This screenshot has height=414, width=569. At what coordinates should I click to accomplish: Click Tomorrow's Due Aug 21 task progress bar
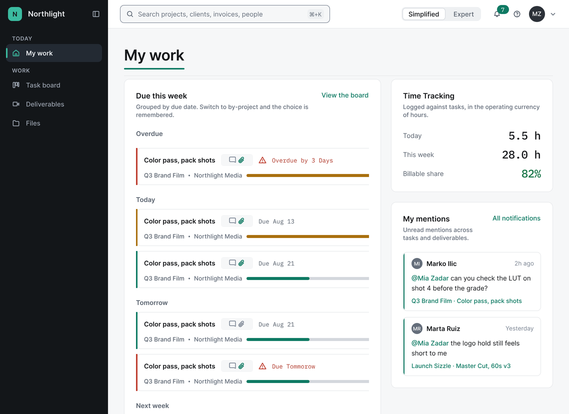click(308, 340)
